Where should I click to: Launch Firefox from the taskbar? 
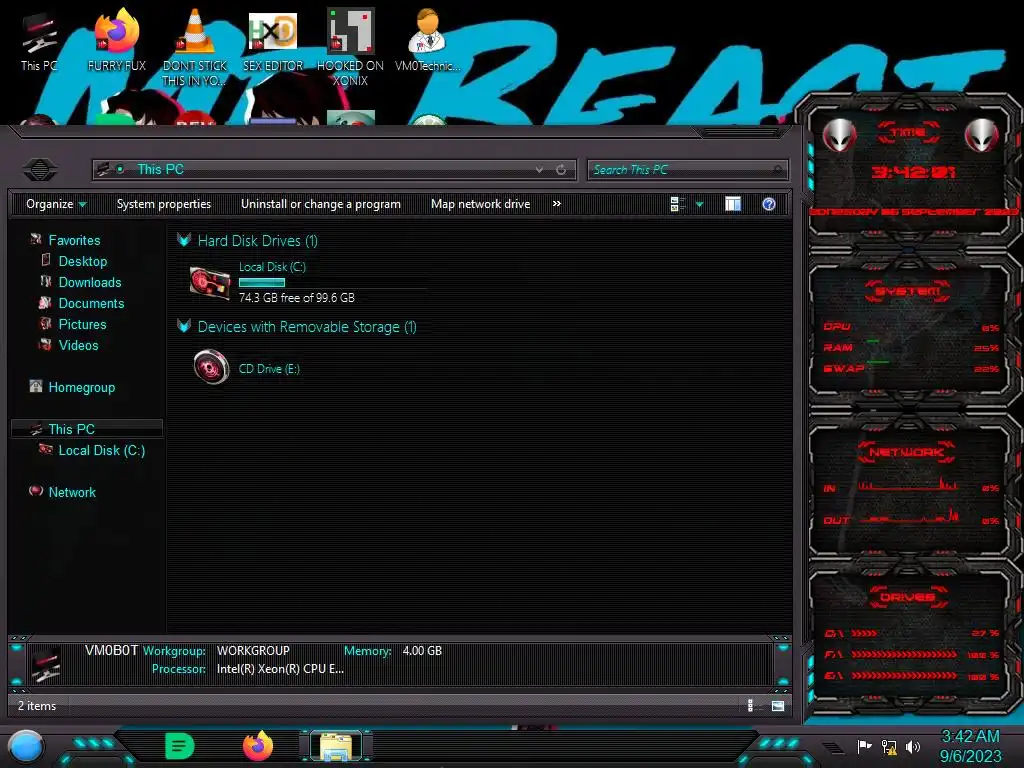(258, 746)
